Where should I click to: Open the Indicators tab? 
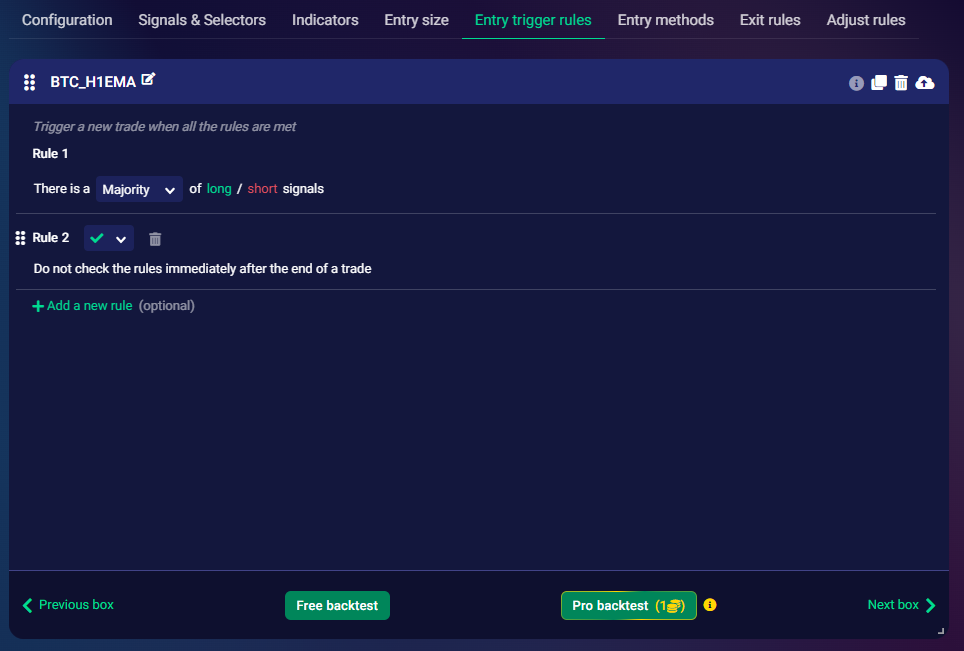(x=325, y=20)
